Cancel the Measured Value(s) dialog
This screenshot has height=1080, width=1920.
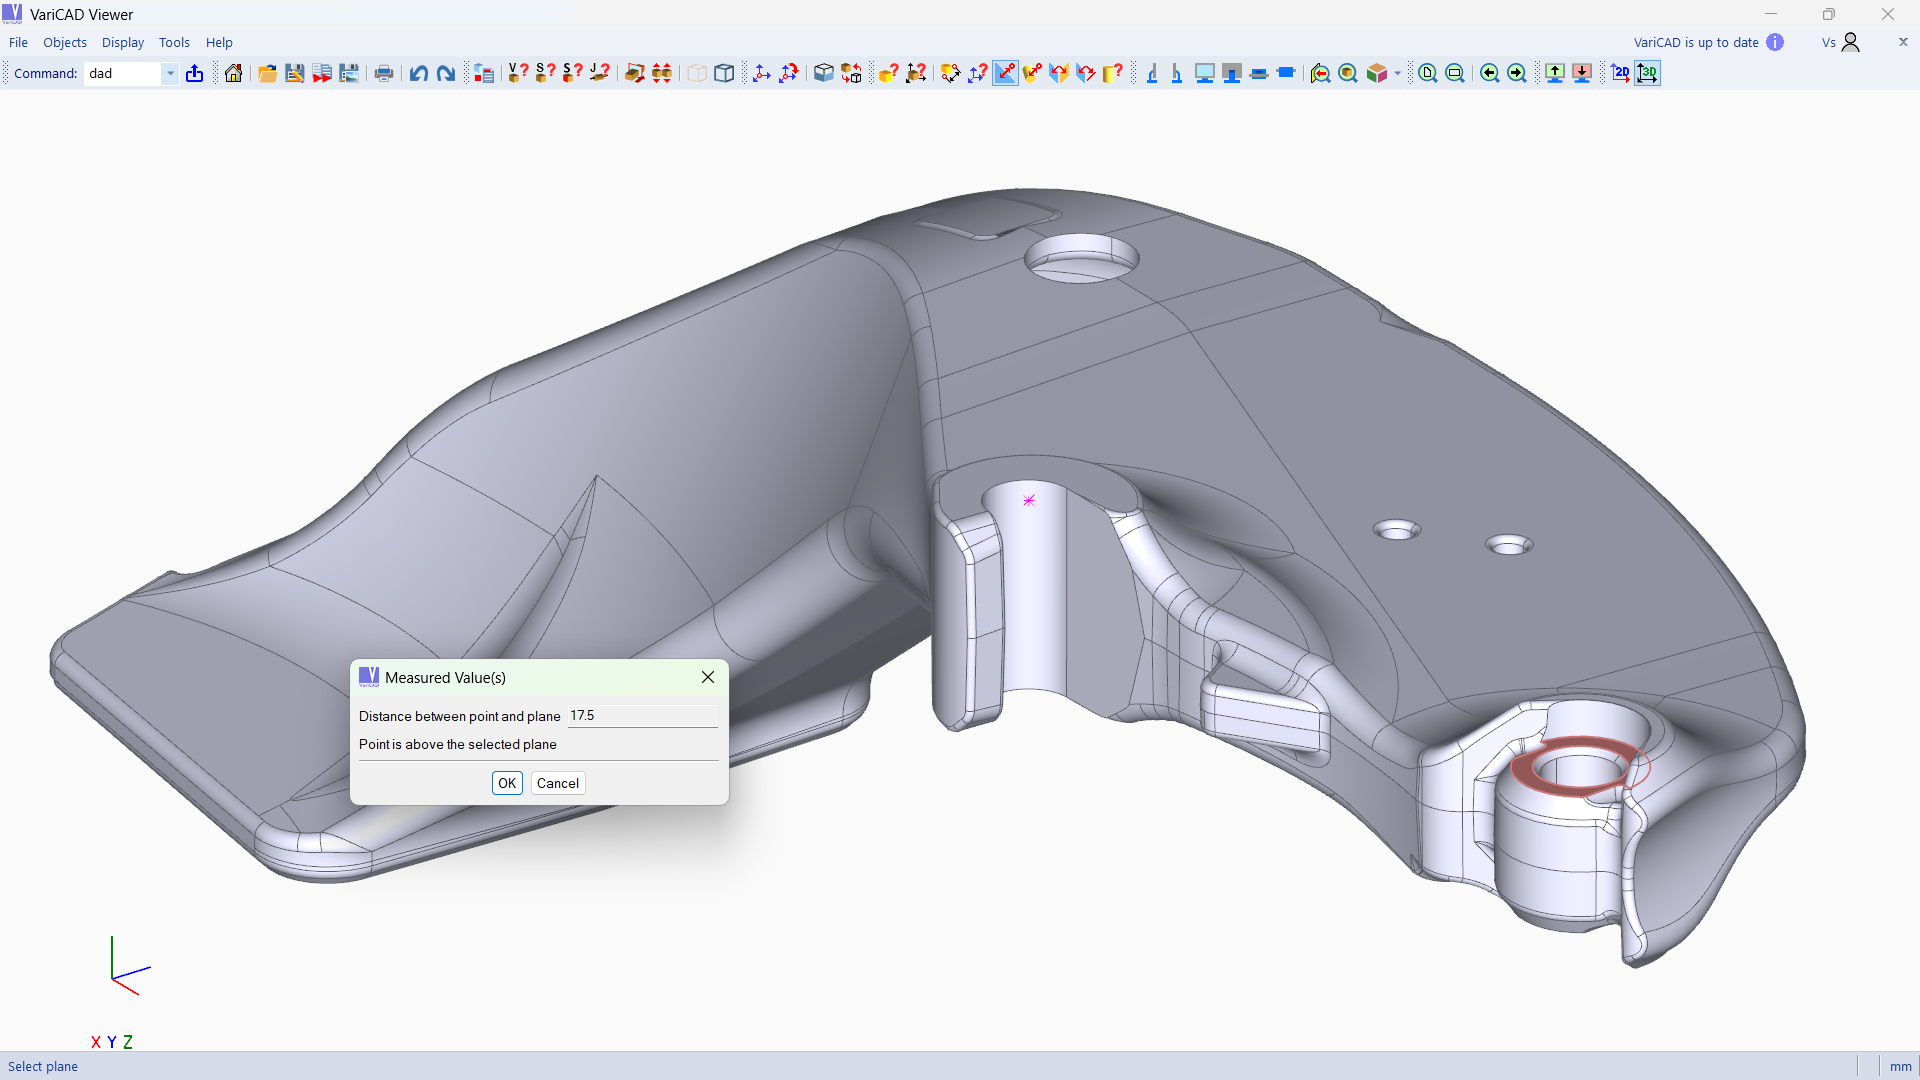pyautogui.click(x=557, y=783)
